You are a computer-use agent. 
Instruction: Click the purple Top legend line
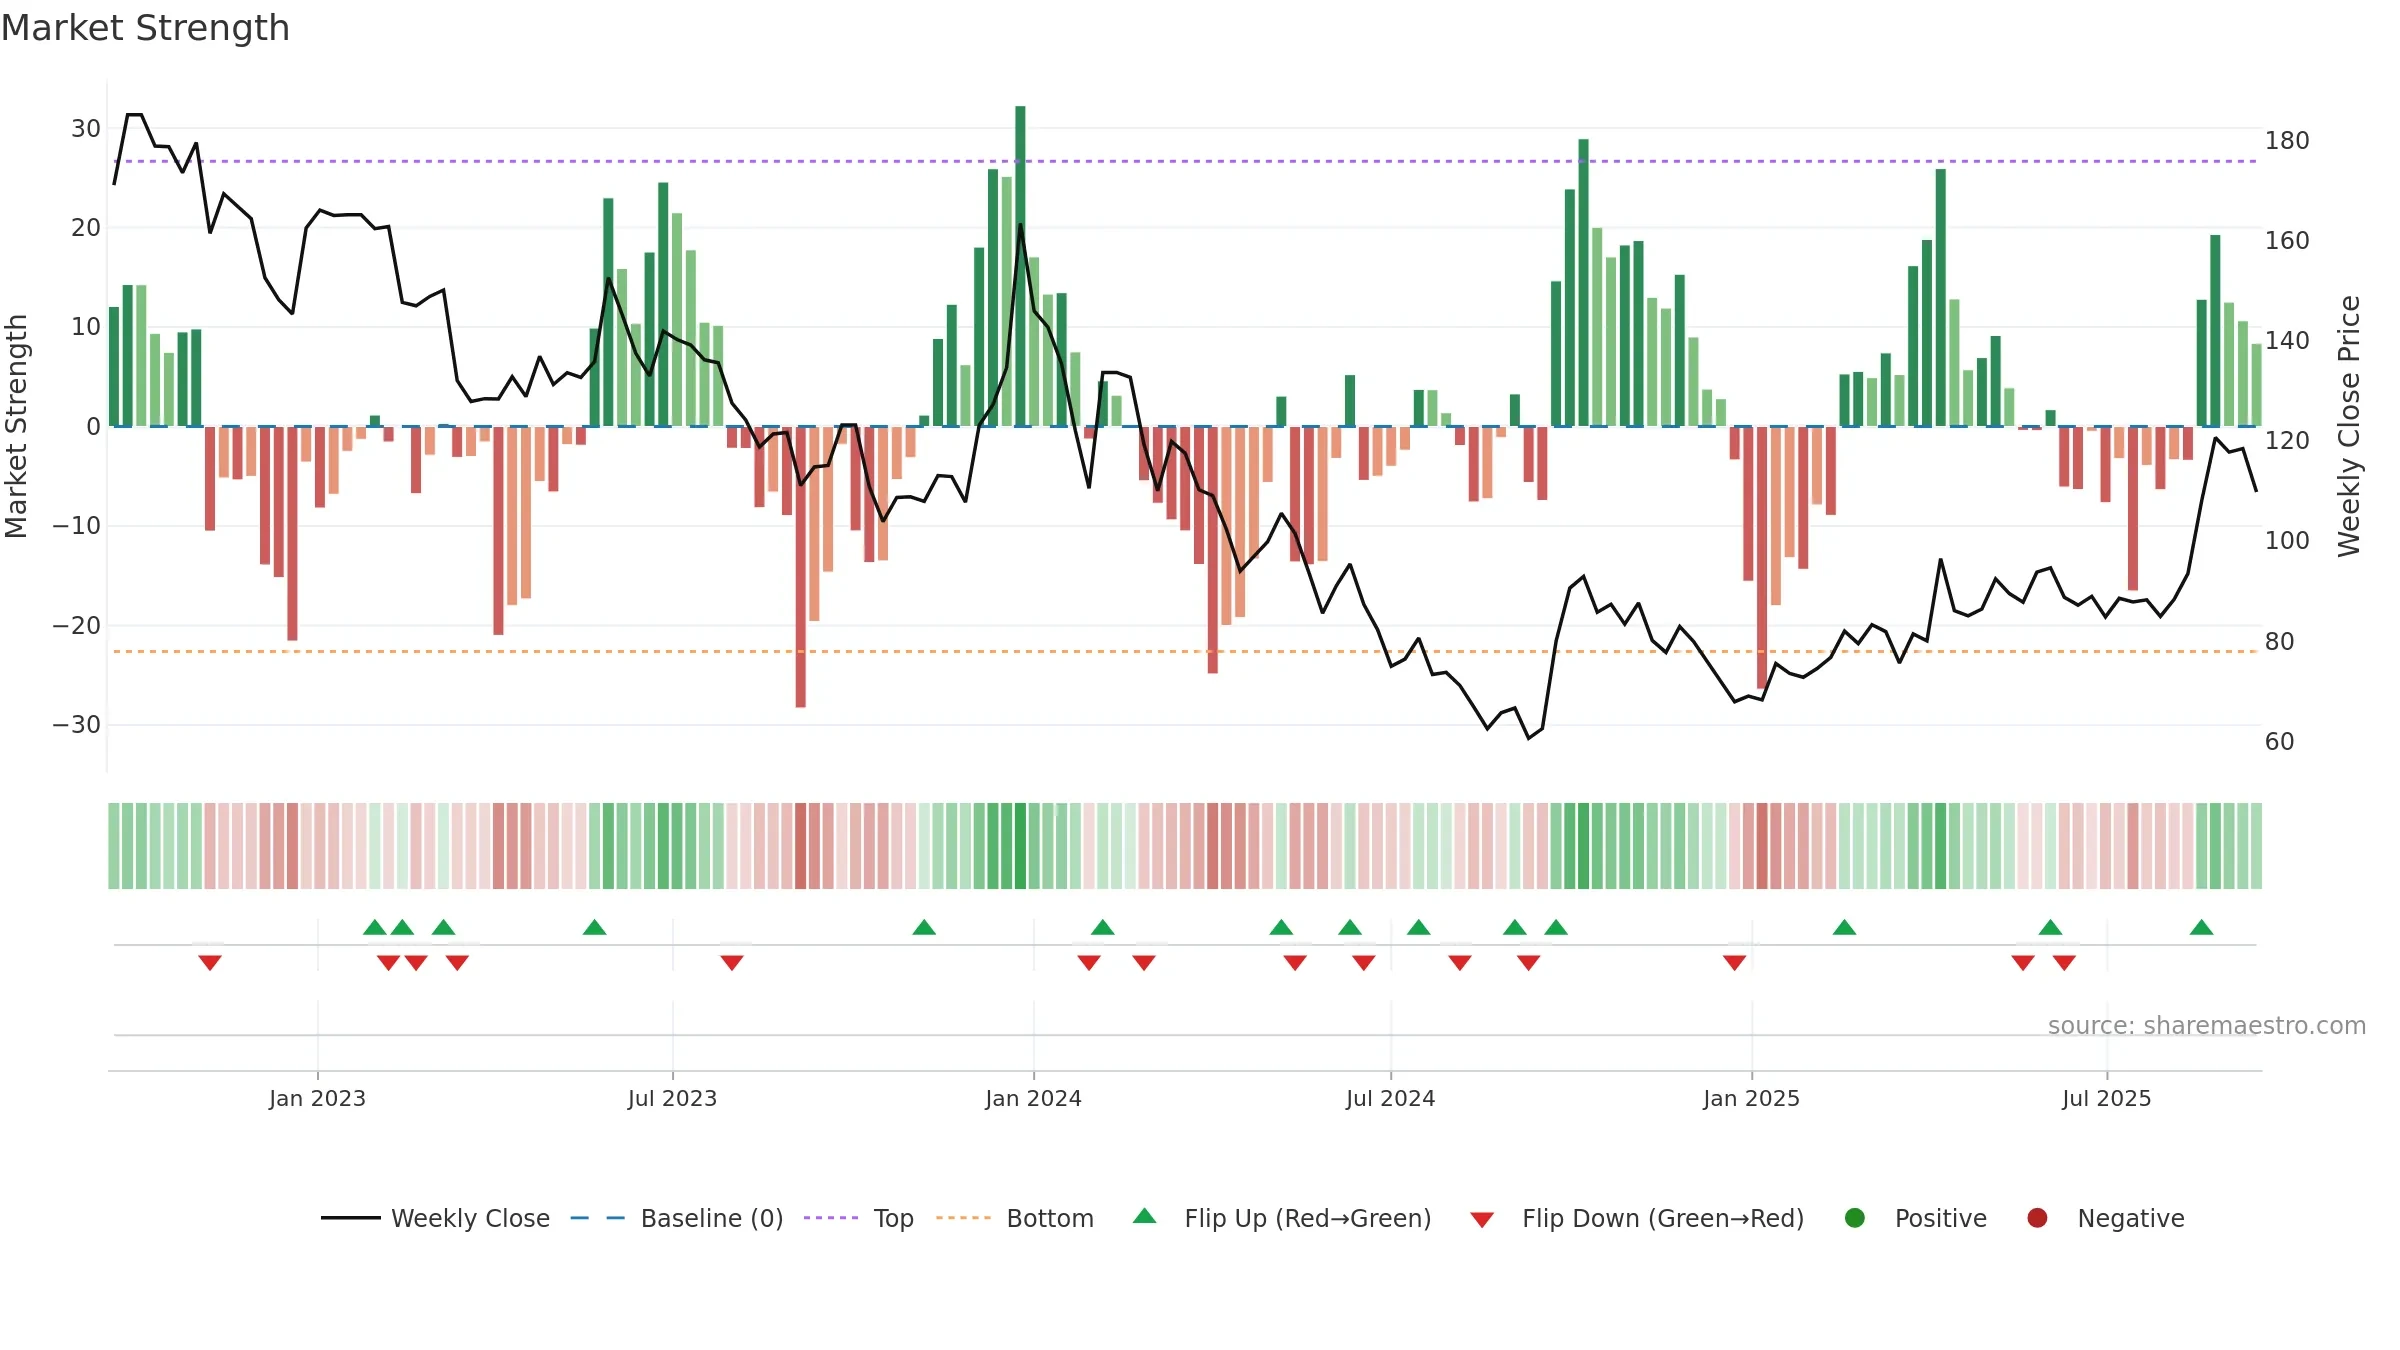click(x=830, y=1218)
